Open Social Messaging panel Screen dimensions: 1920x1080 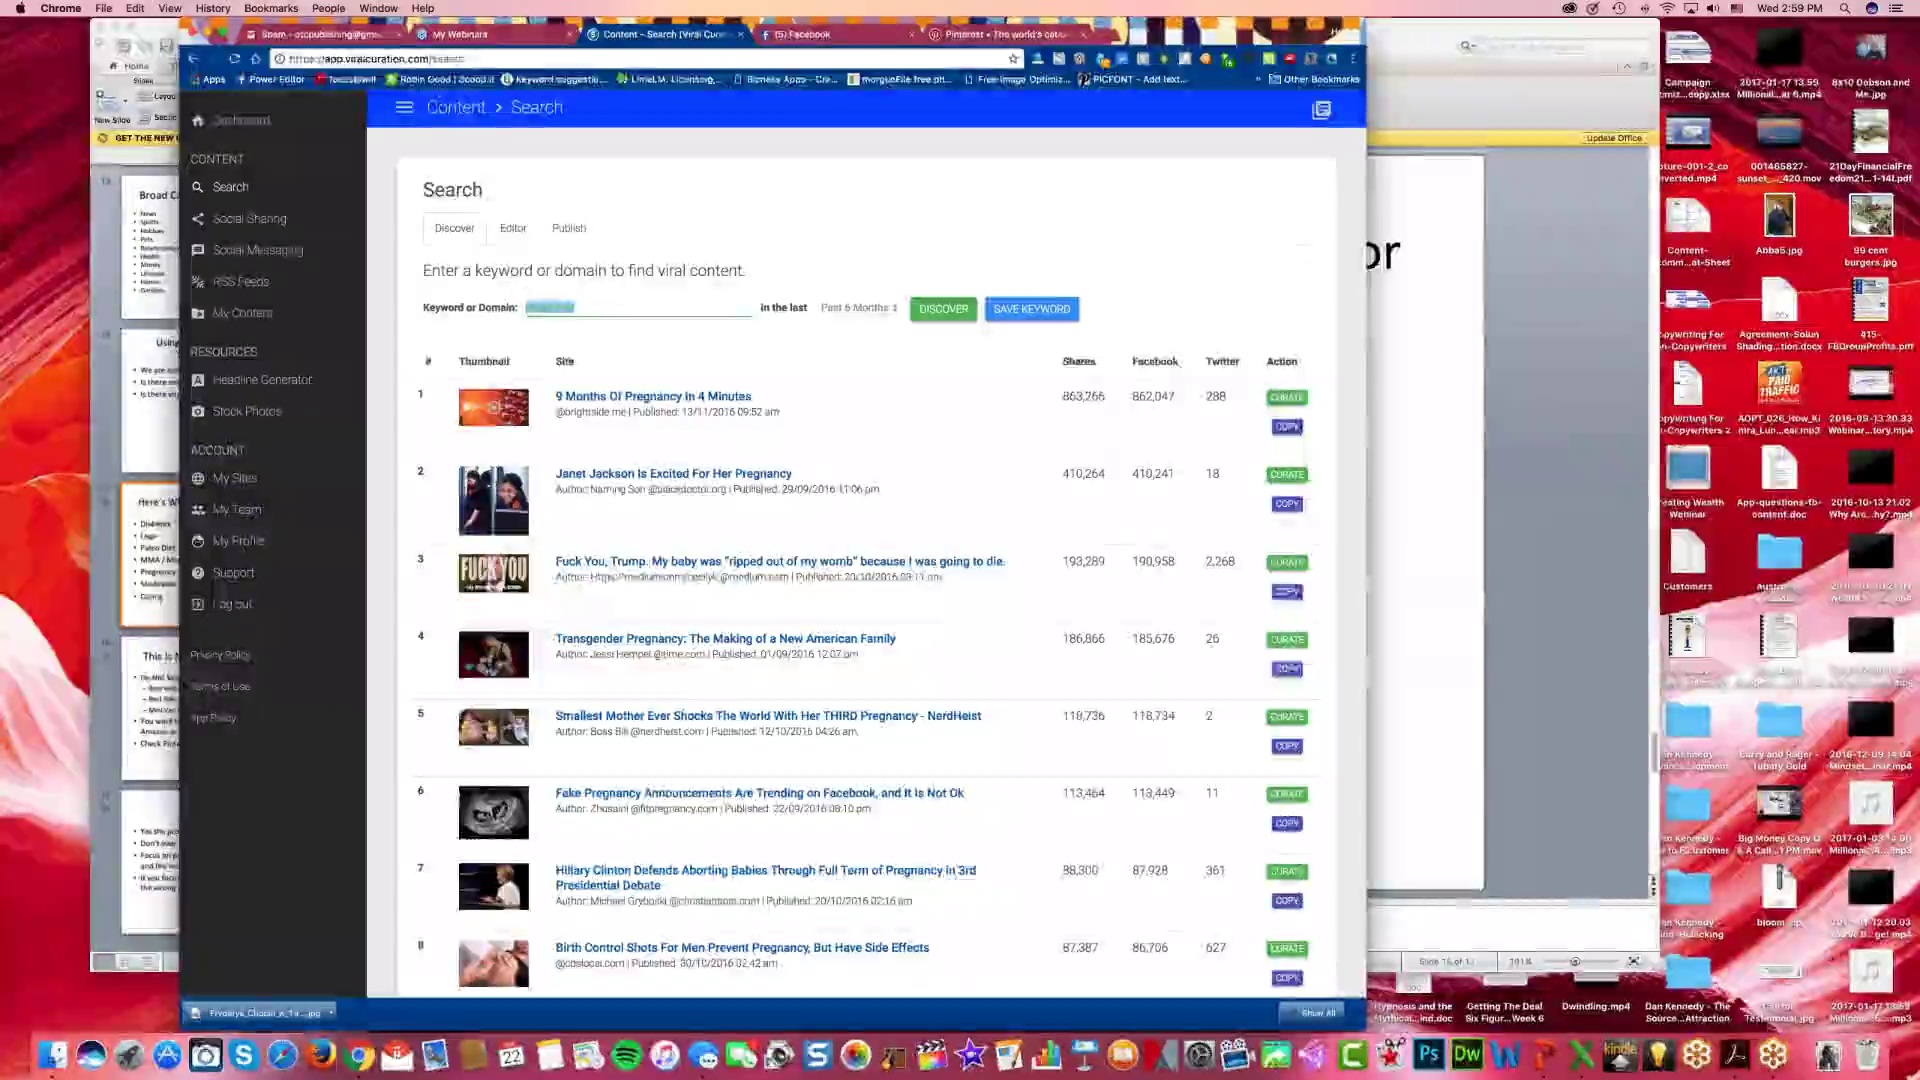click(x=257, y=249)
